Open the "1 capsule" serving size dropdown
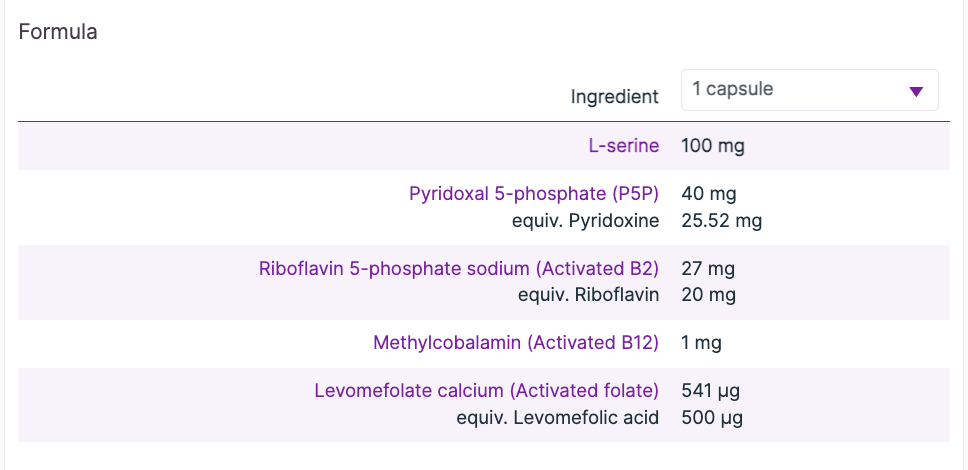This screenshot has height=470, width=968. coord(808,90)
